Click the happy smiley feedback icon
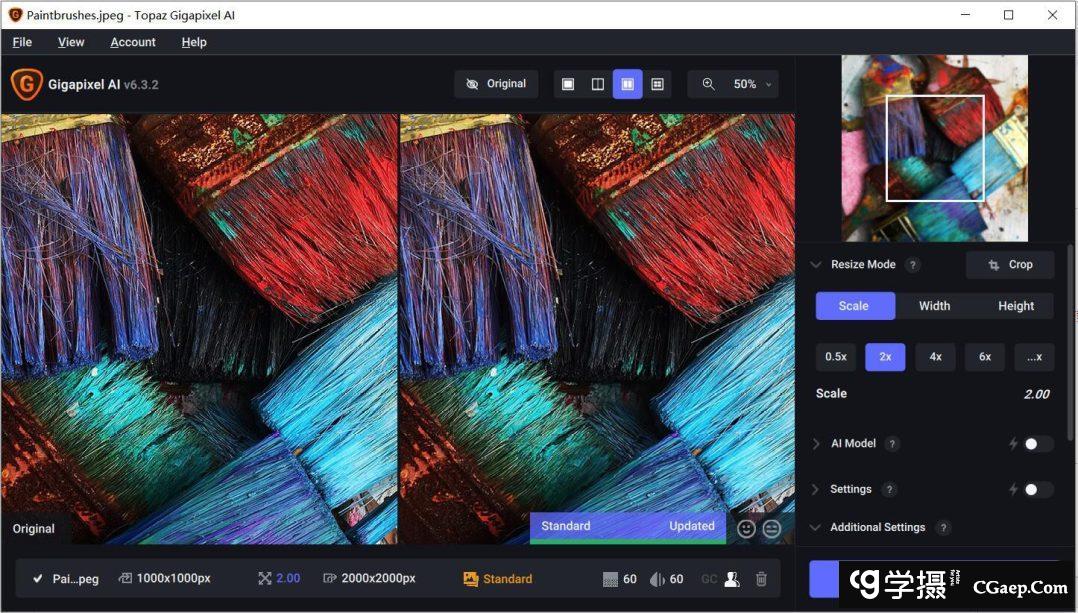The height and width of the screenshot is (613, 1078). point(746,529)
